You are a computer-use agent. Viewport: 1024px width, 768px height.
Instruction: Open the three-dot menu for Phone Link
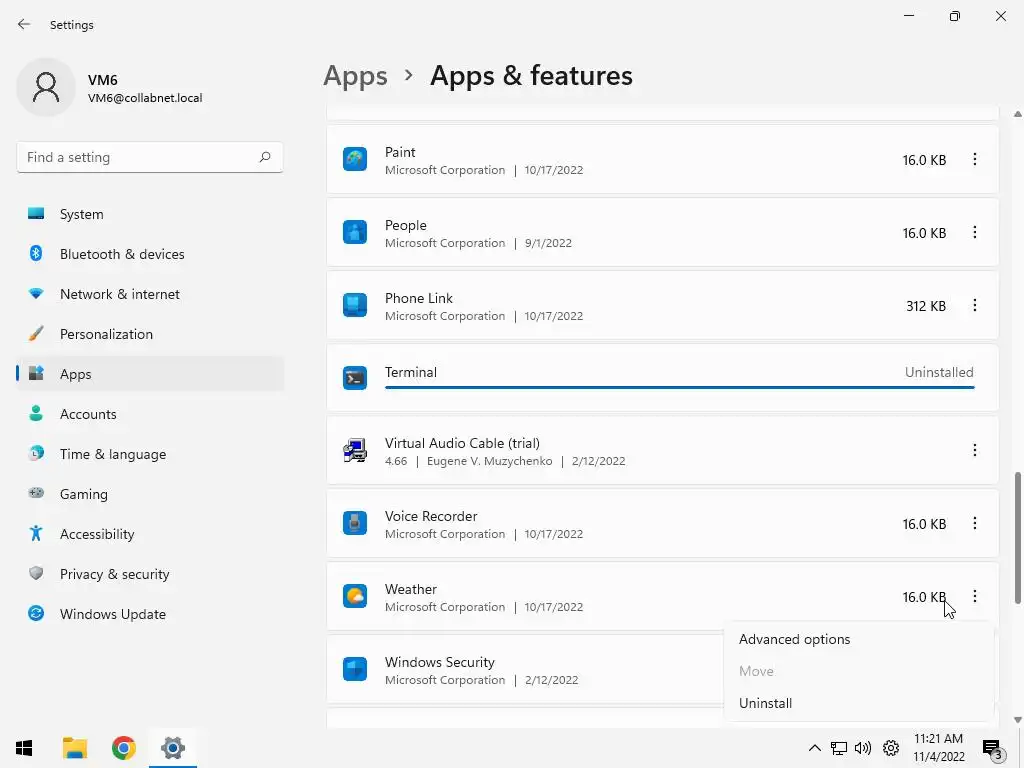(x=975, y=306)
